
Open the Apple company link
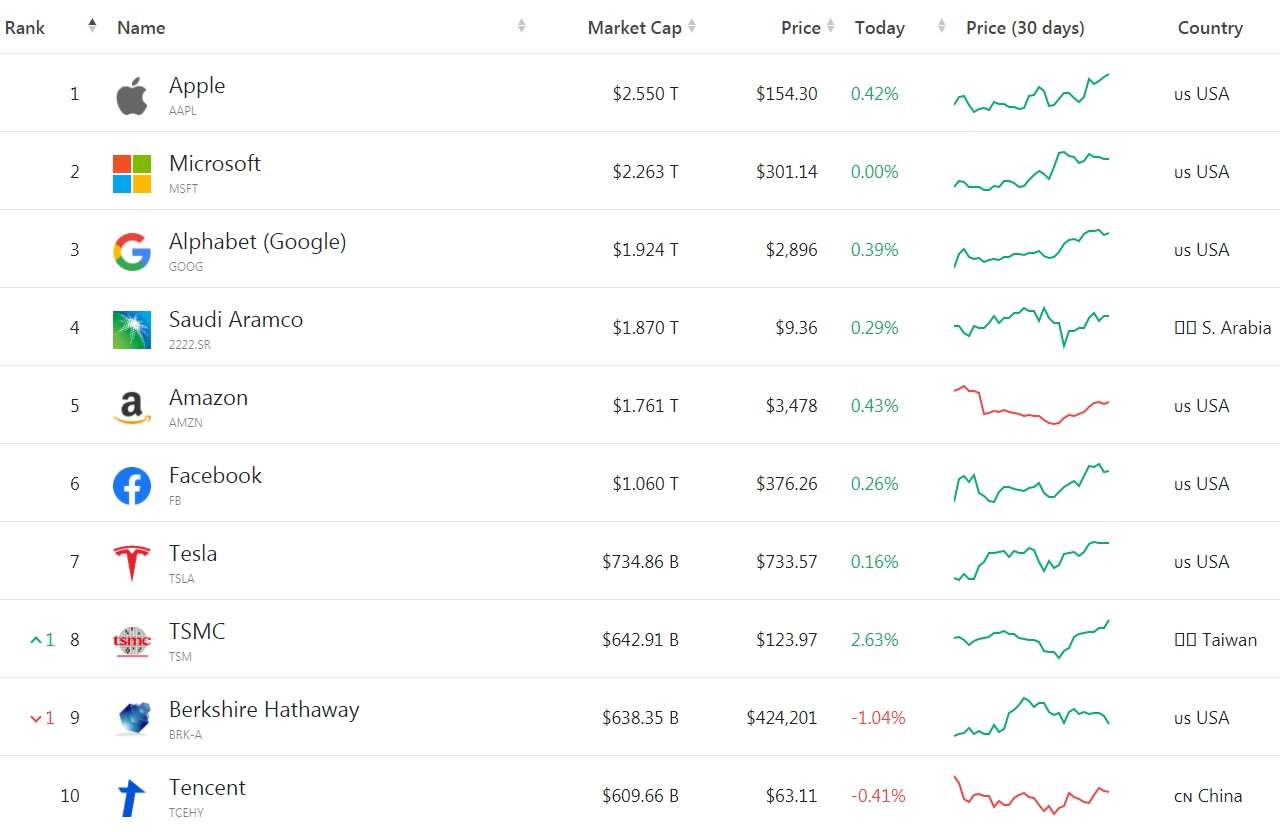(x=197, y=86)
